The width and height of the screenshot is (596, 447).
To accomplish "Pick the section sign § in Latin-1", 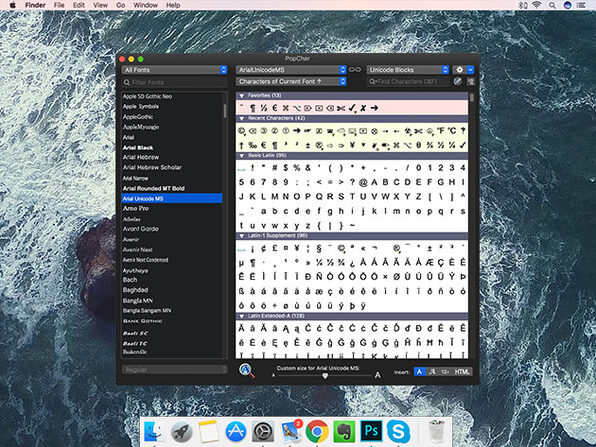I will pos(319,249).
